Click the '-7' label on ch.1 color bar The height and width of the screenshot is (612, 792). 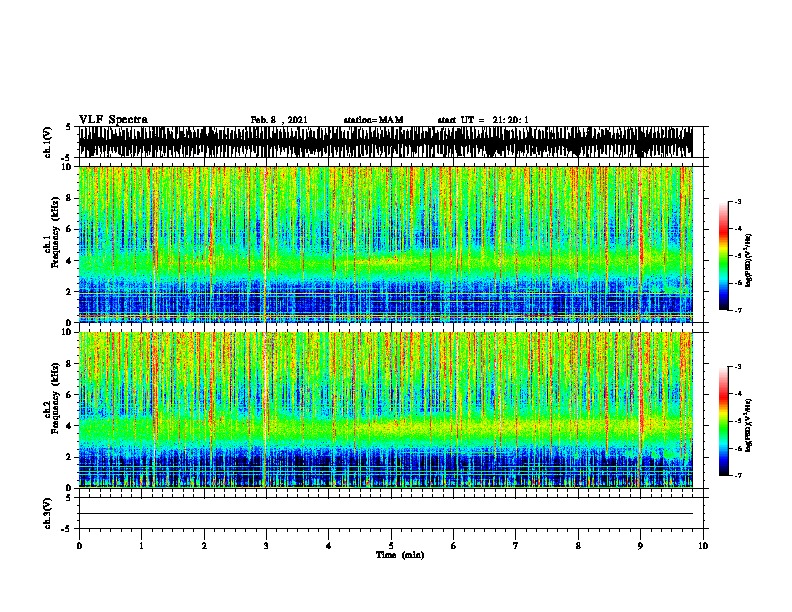tap(738, 310)
